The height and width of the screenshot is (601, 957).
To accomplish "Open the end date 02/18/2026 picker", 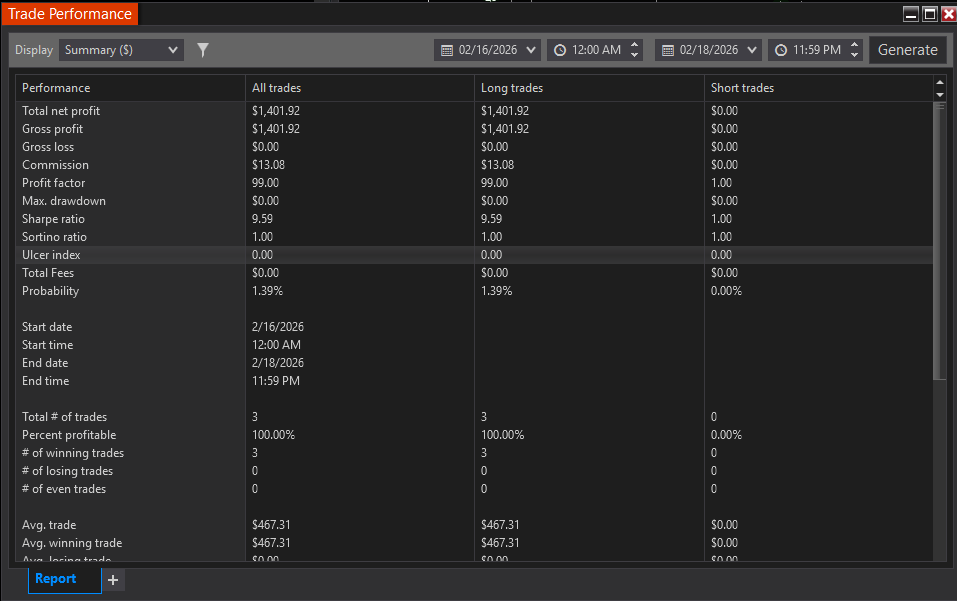I will (708, 50).
